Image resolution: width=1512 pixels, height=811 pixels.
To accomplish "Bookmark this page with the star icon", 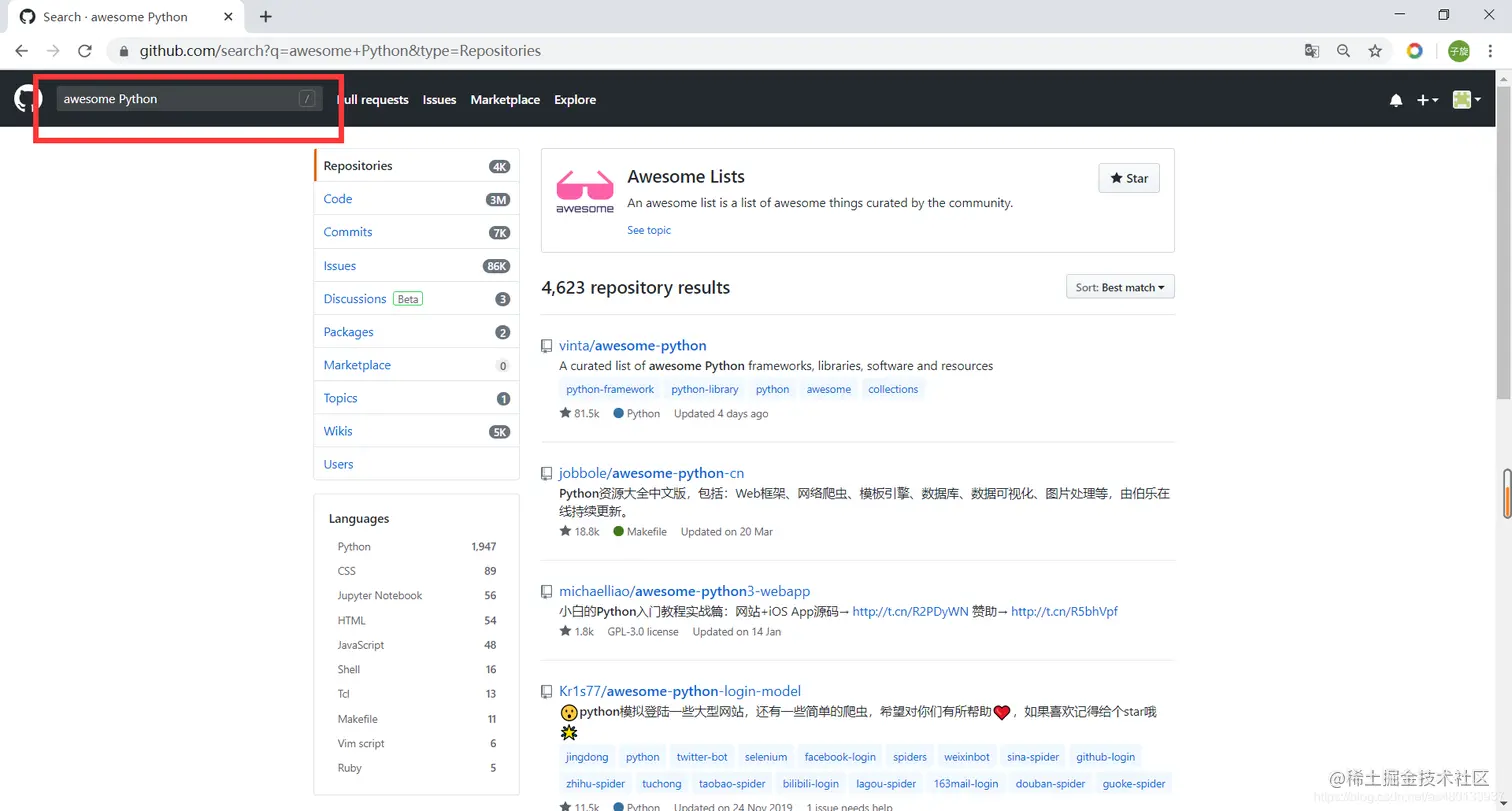I will 1375,51.
